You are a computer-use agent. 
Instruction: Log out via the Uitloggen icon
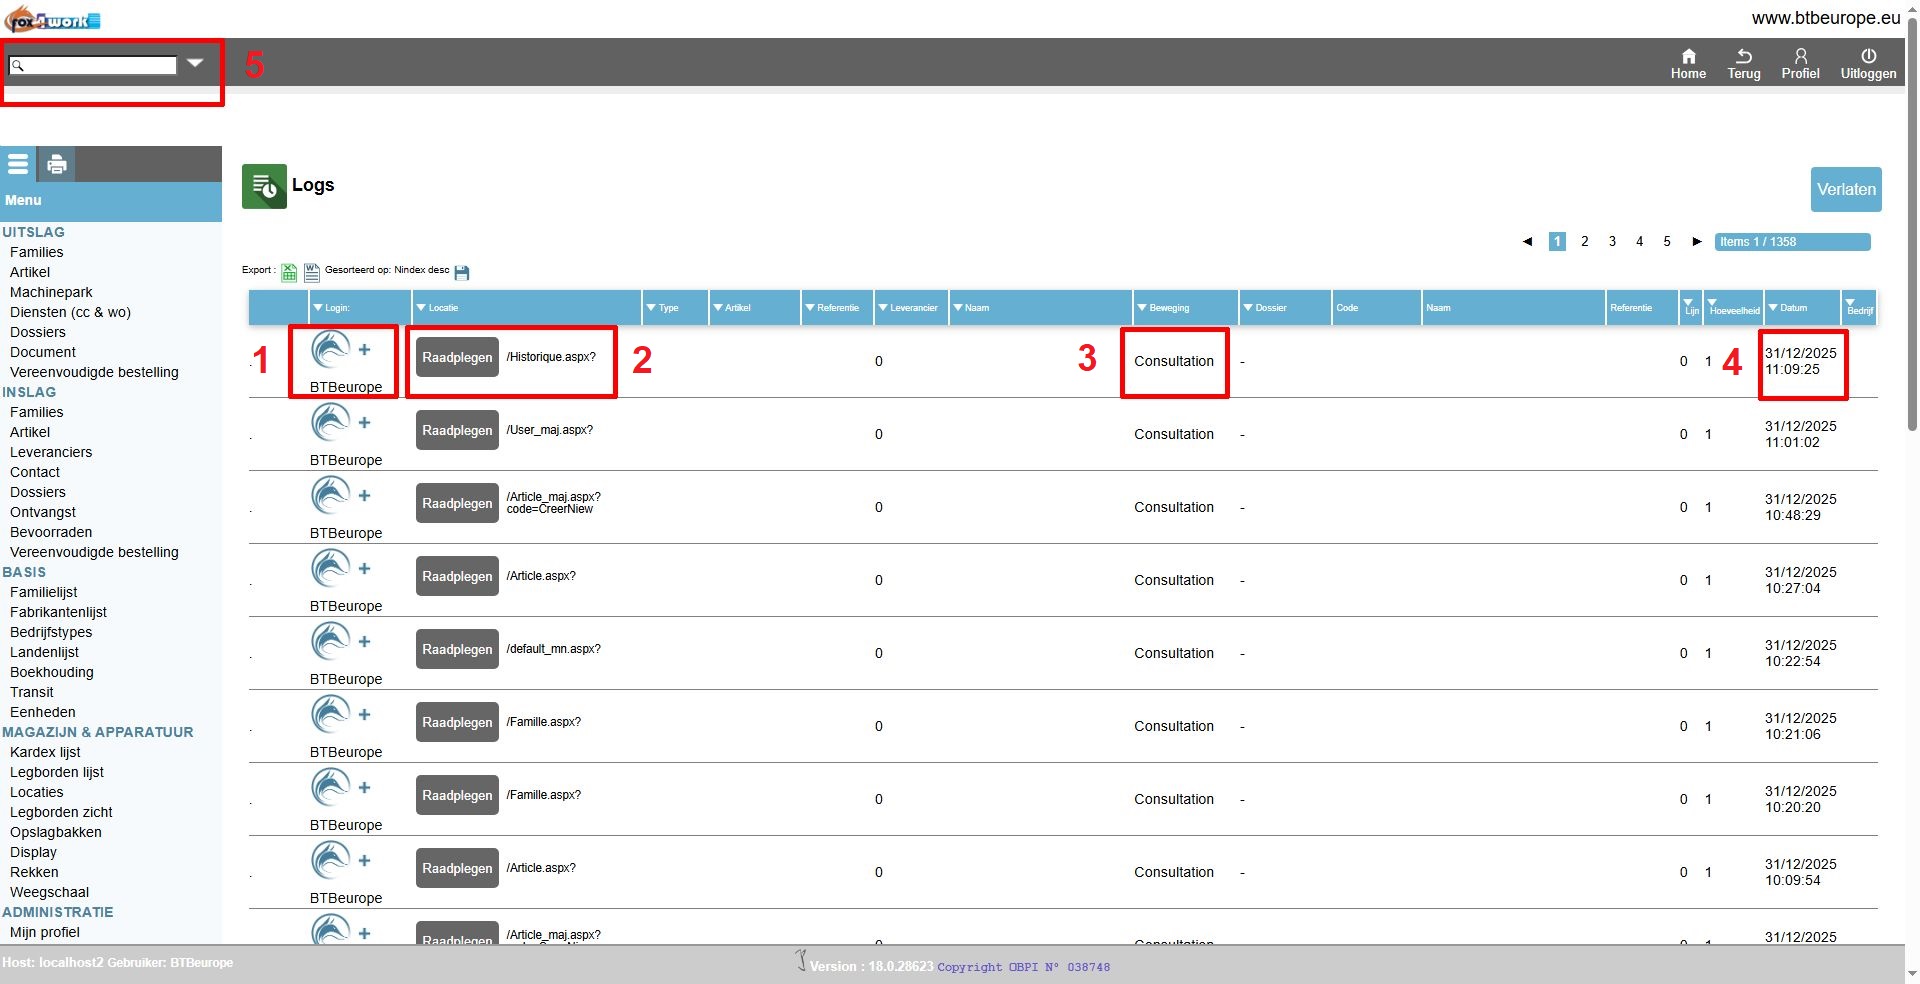(x=1868, y=56)
